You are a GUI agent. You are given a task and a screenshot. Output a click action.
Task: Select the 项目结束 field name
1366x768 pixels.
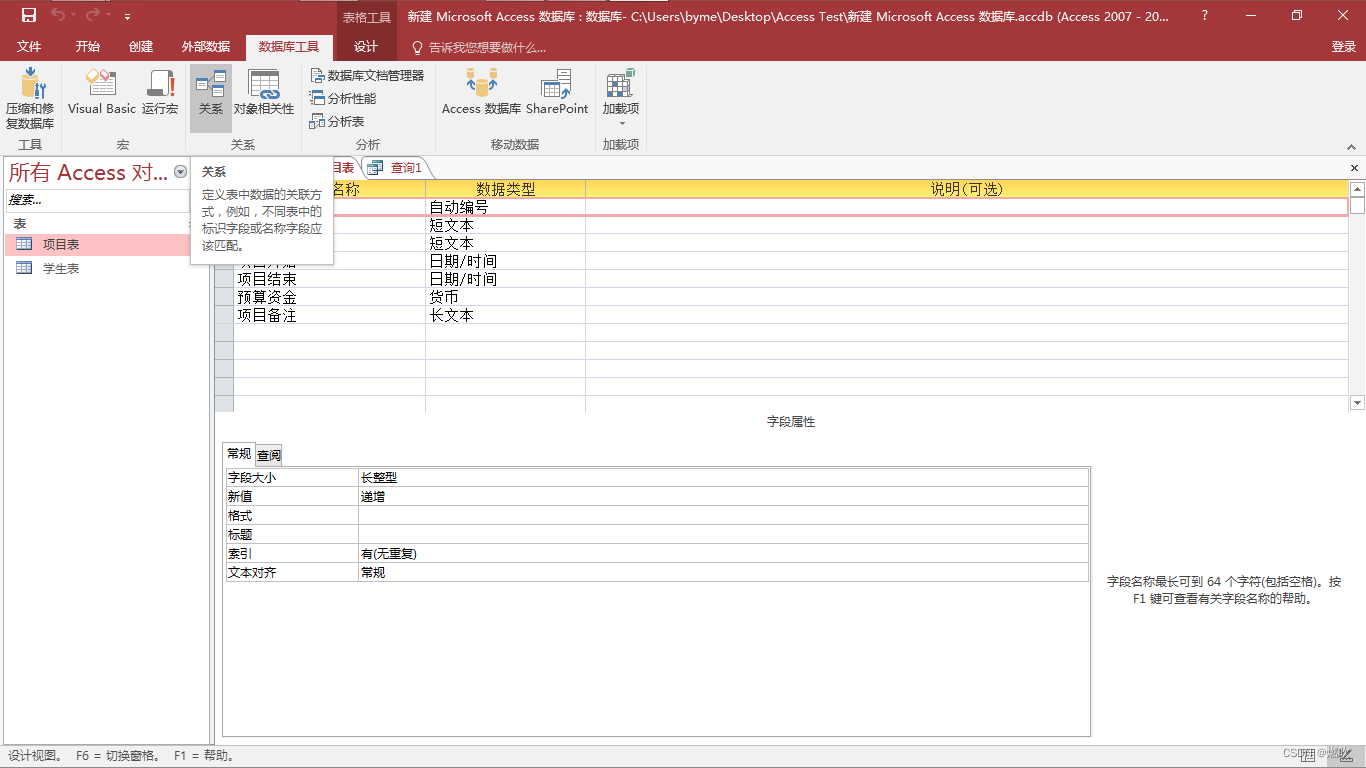point(329,279)
